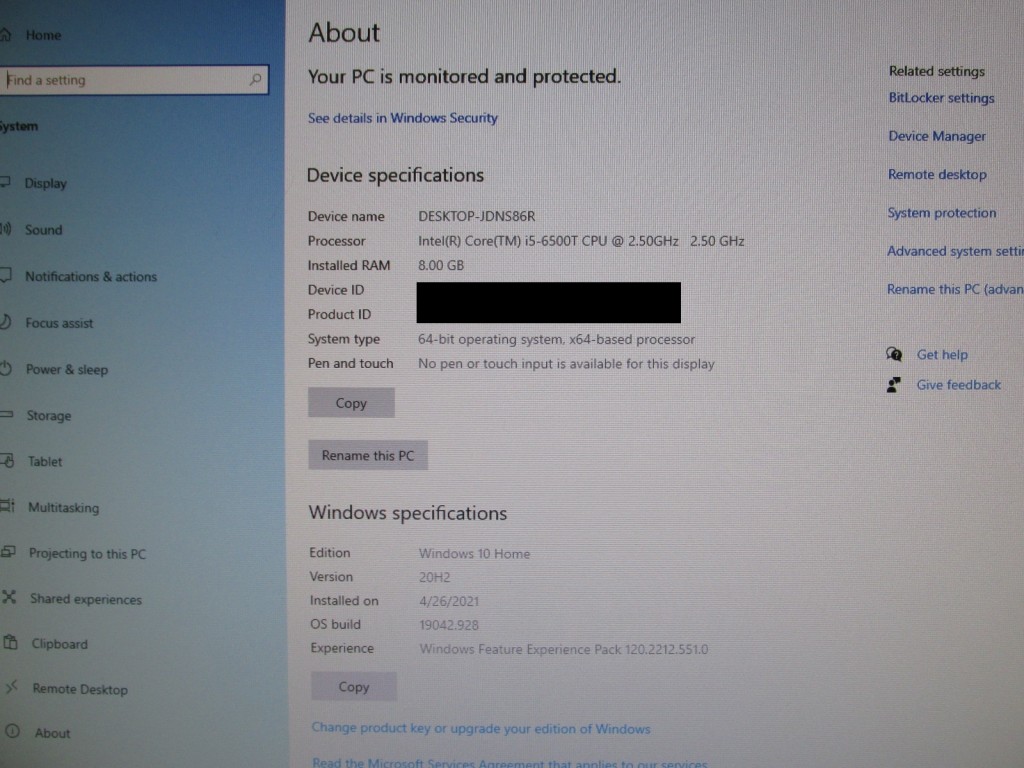Open Remote desktop related setting link
1024x768 pixels.
tap(936, 174)
